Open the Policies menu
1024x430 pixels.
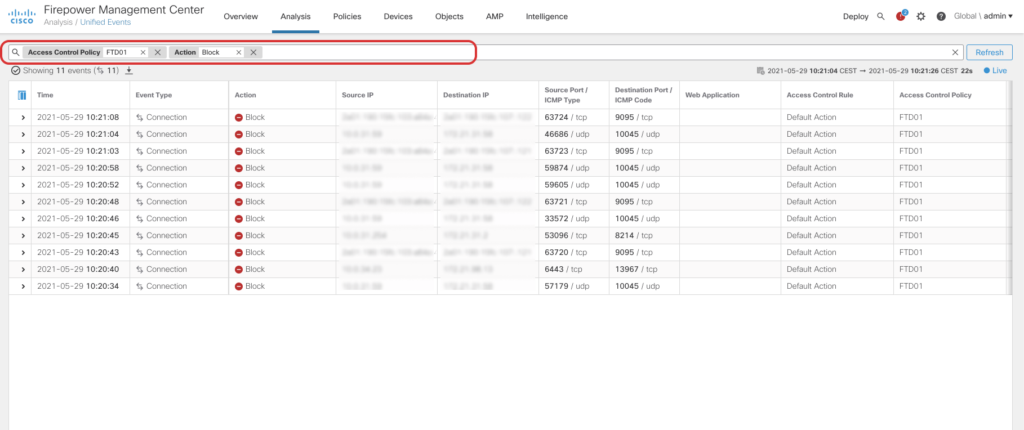347,16
